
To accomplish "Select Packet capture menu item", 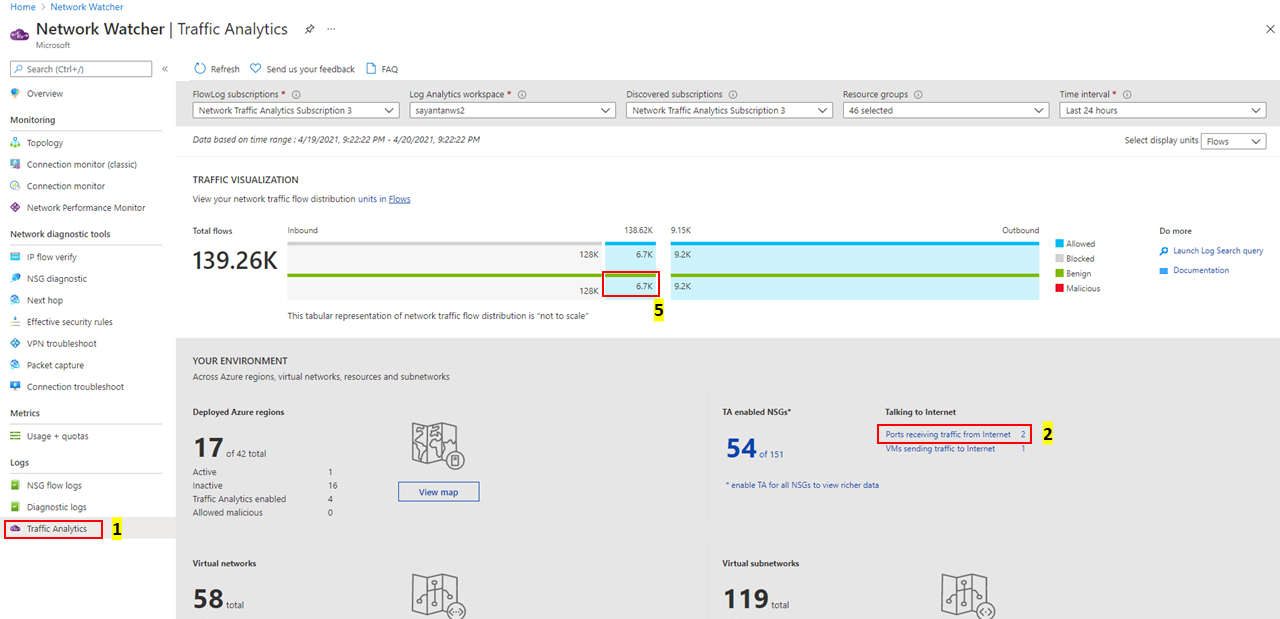I will [55, 365].
